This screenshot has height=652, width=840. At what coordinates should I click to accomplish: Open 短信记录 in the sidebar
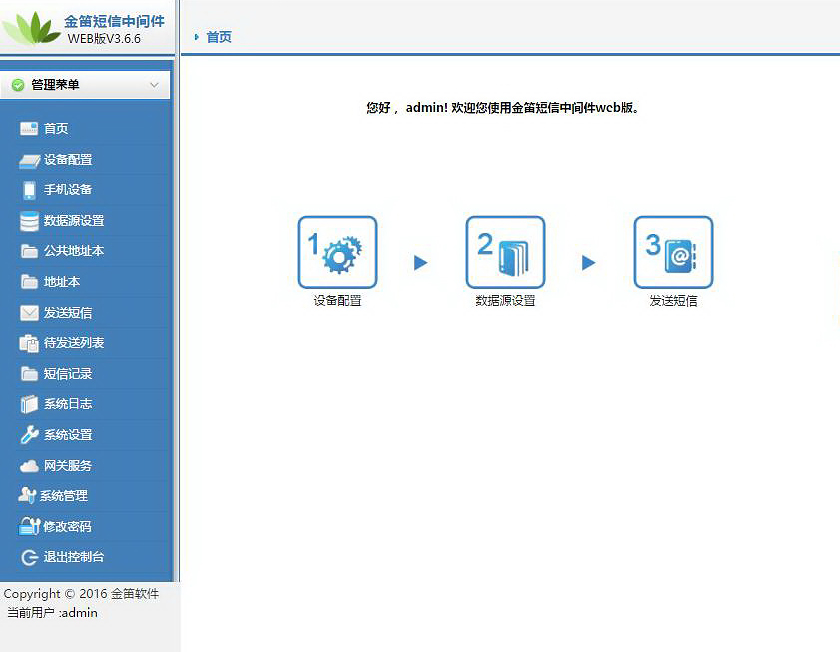(x=67, y=374)
